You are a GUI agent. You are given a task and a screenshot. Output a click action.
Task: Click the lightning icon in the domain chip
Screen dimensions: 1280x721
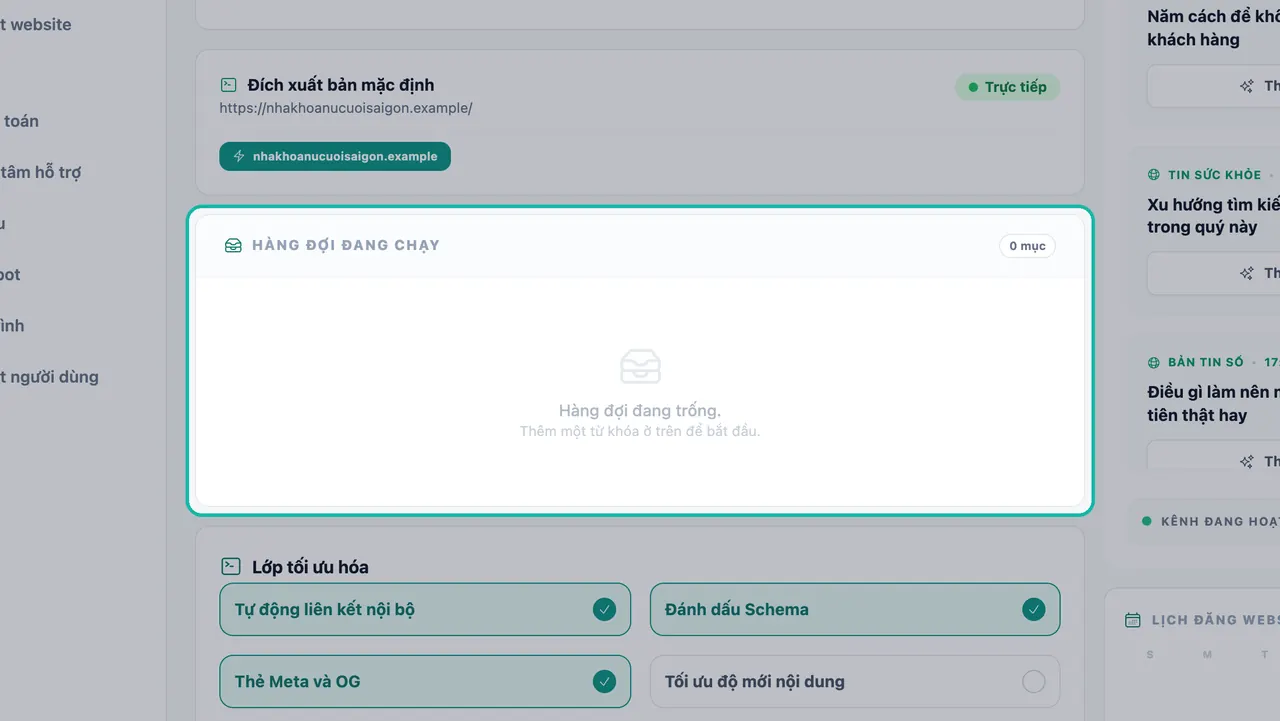239,156
